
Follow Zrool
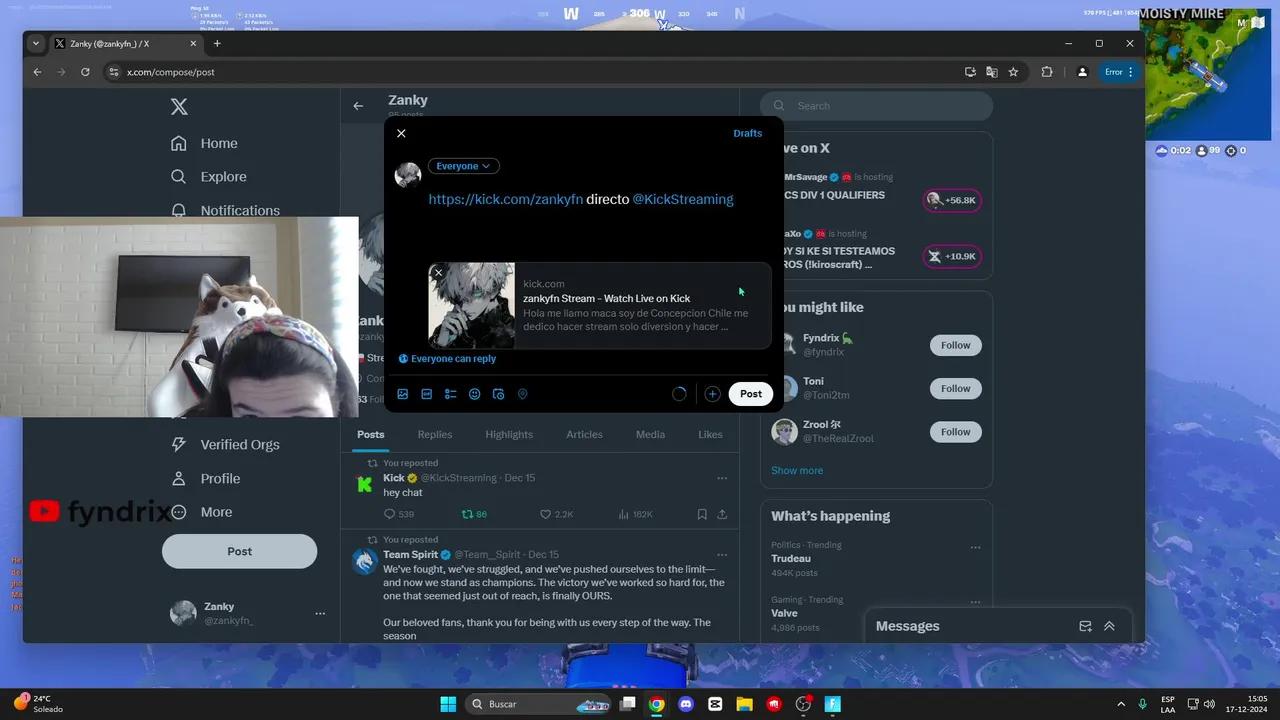tap(955, 432)
